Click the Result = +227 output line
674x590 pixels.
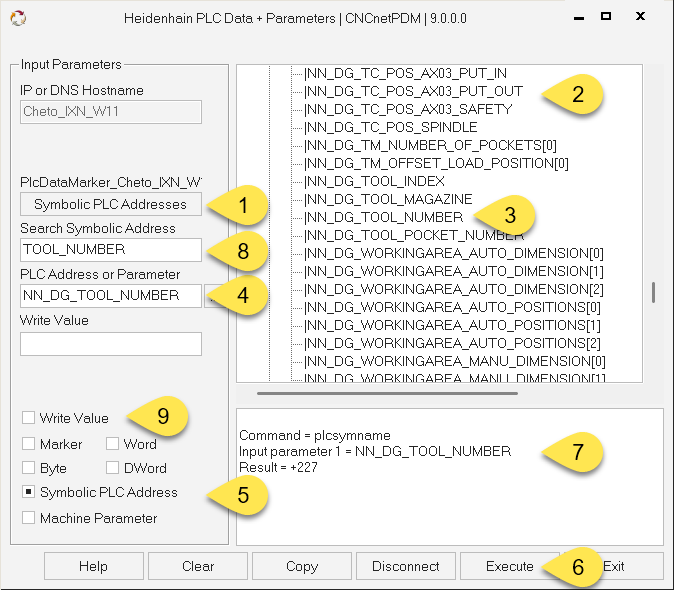(x=278, y=467)
